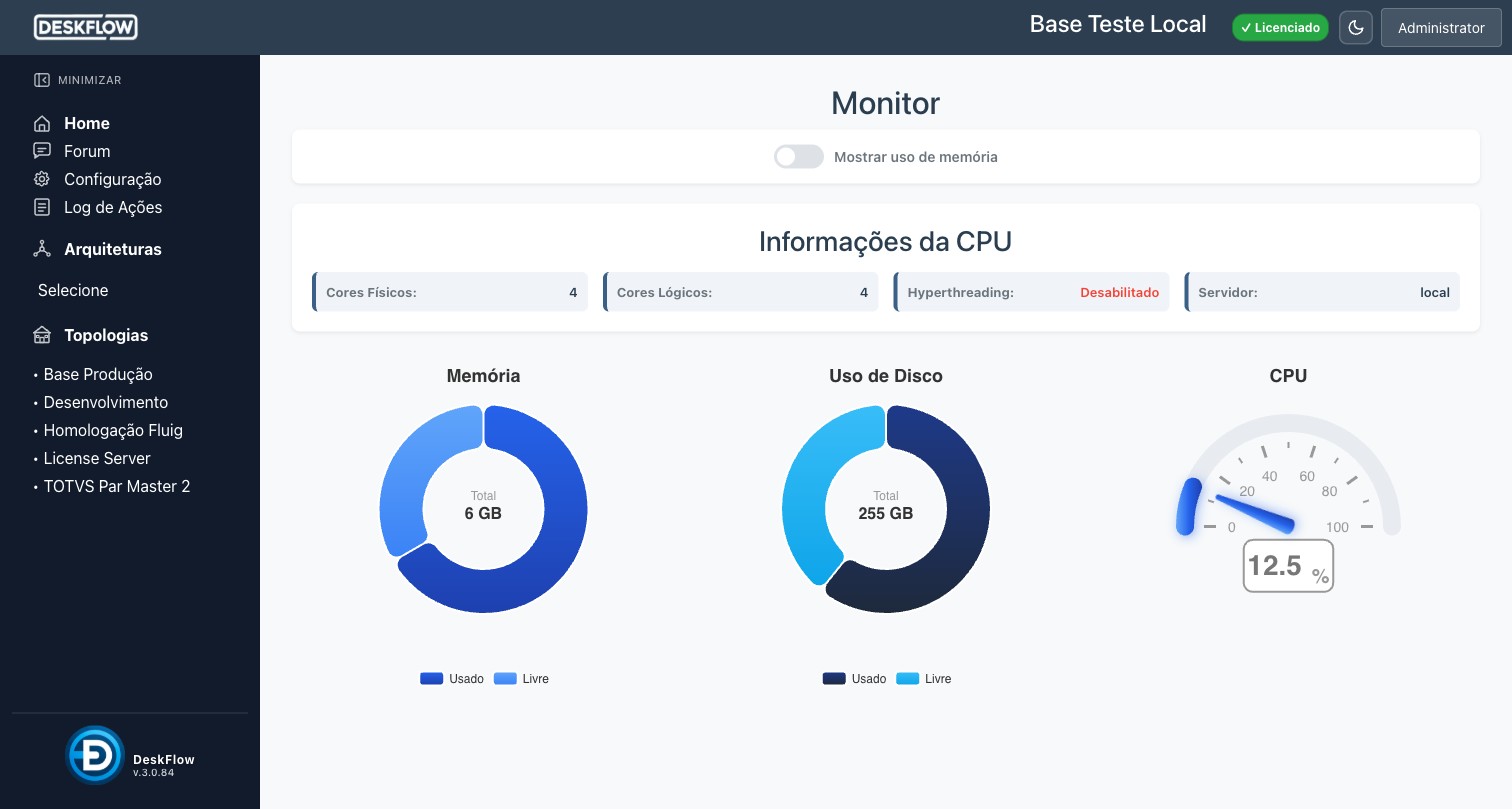This screenshot has width=1512, height=809.
Task: Click the Hyperthreading label
Action: click(960, 293)
